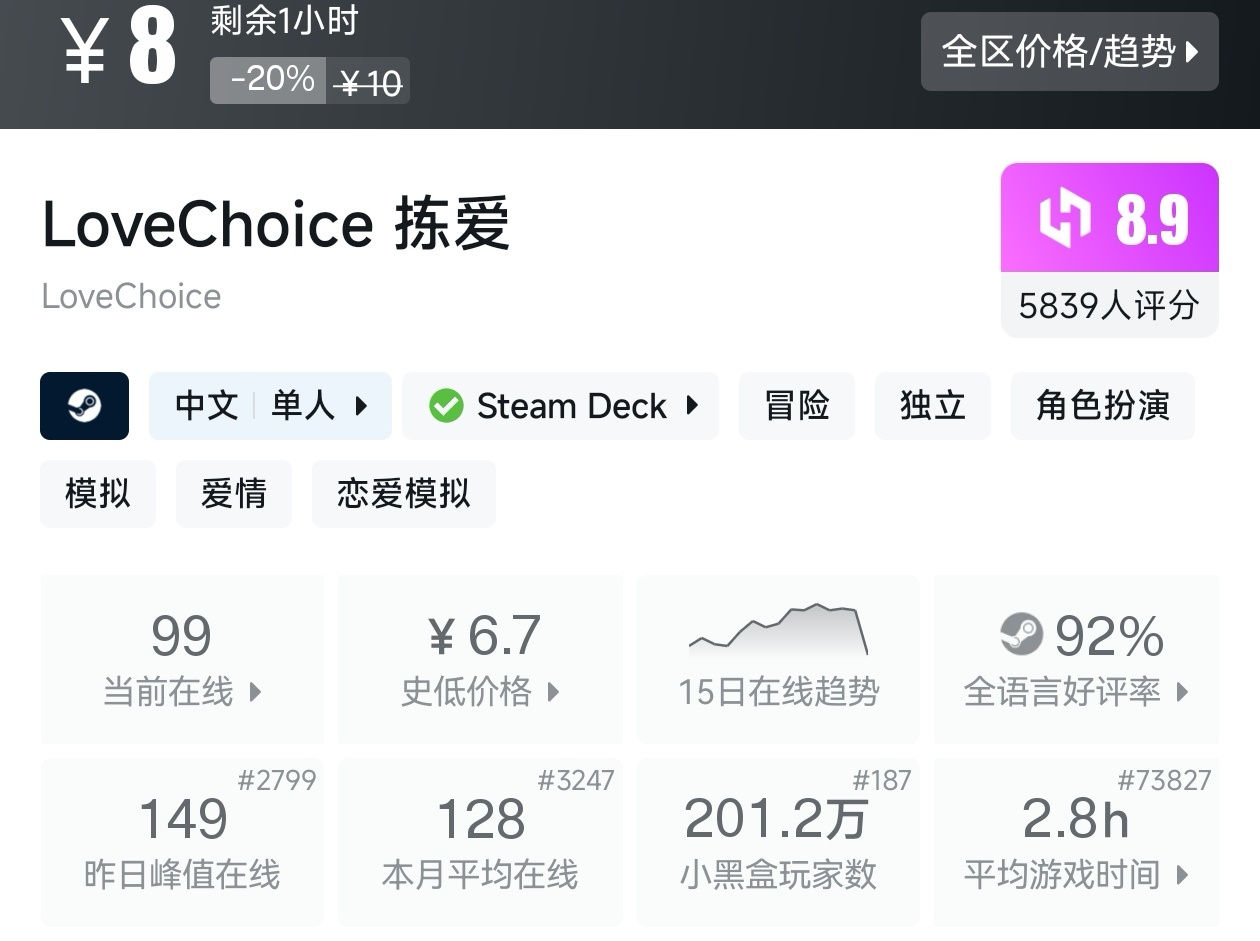Click the Steam logo beside 92%
The height and width of the screenshot is (941, 1260).
(x=1021, y=634)
